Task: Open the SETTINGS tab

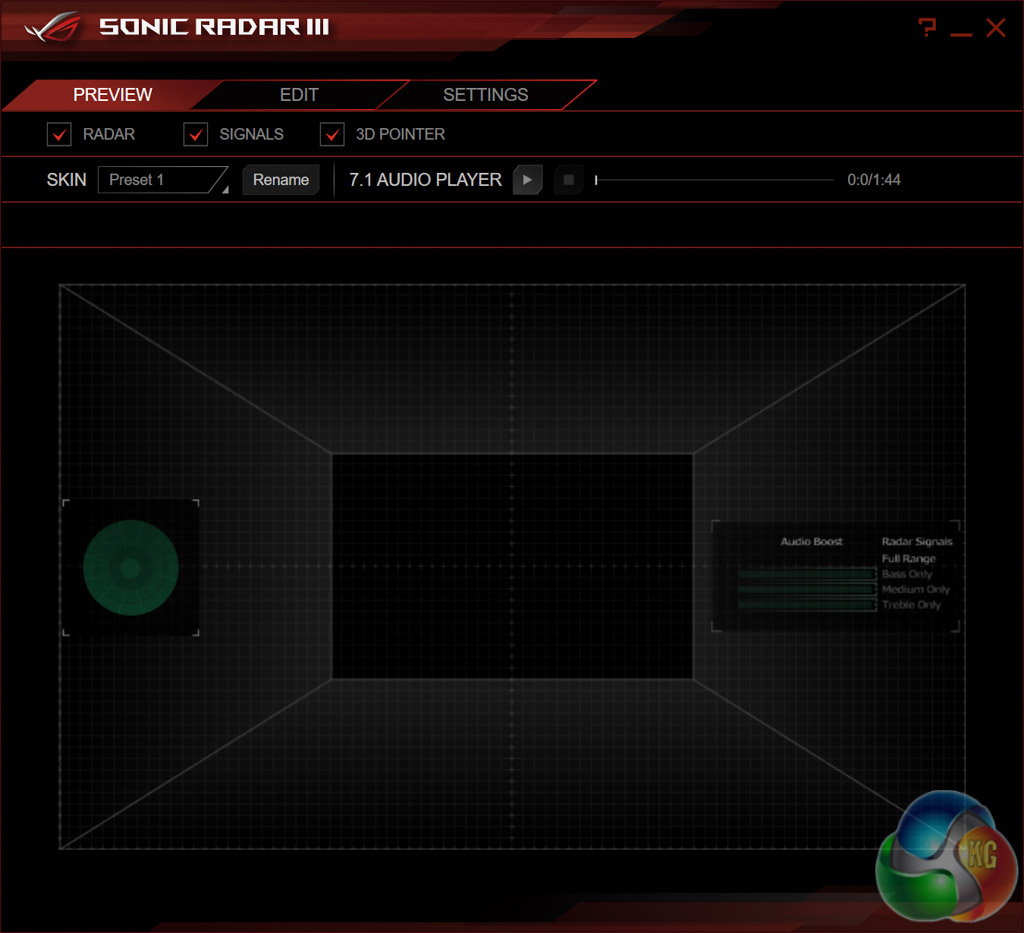Action: coord(485,95)
